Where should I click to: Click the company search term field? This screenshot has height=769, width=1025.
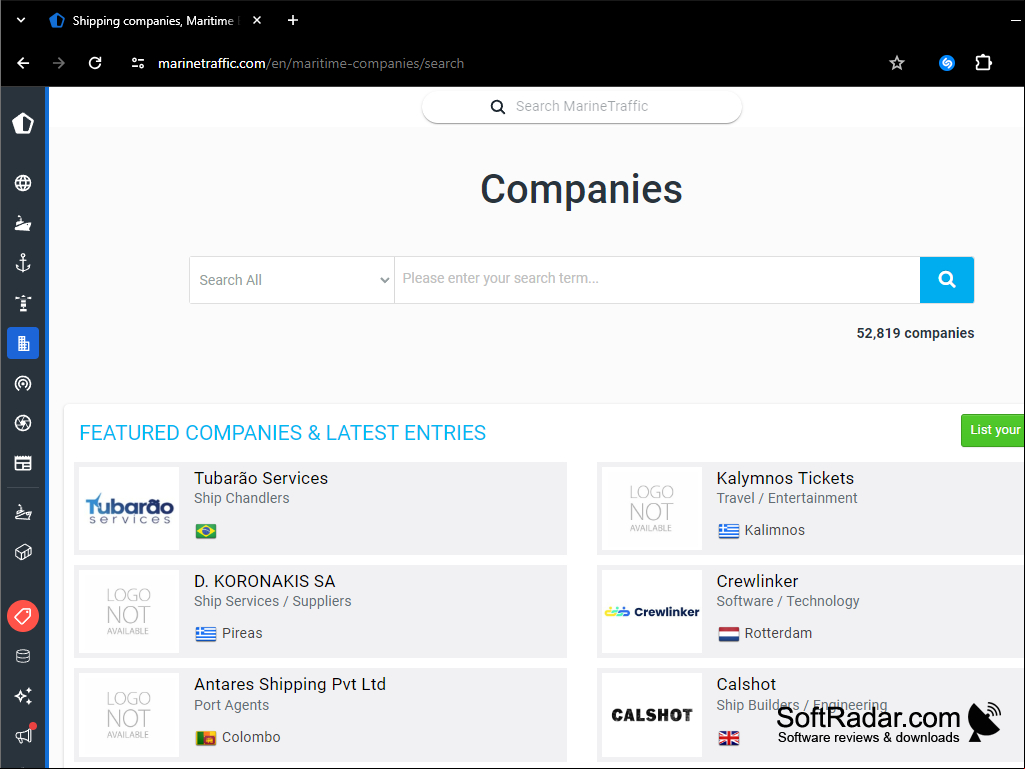657,279
